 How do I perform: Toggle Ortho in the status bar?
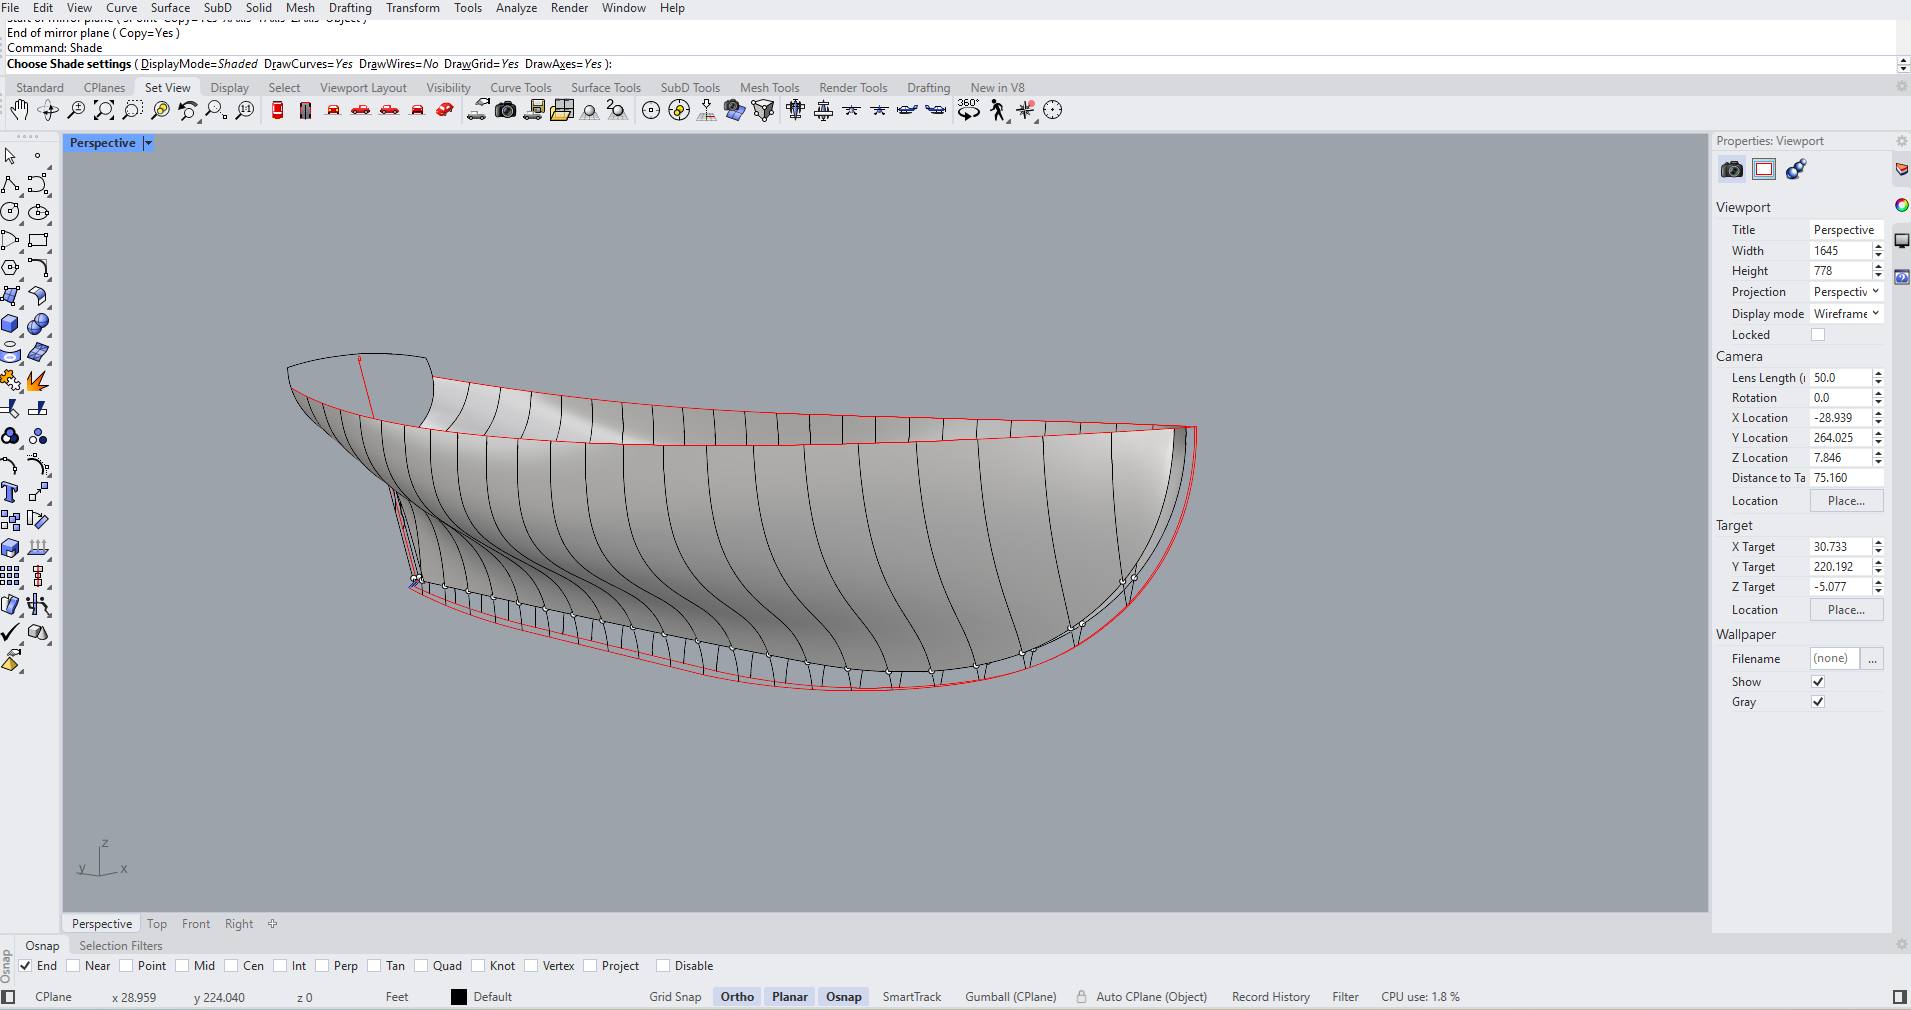(x=737, y=997)
